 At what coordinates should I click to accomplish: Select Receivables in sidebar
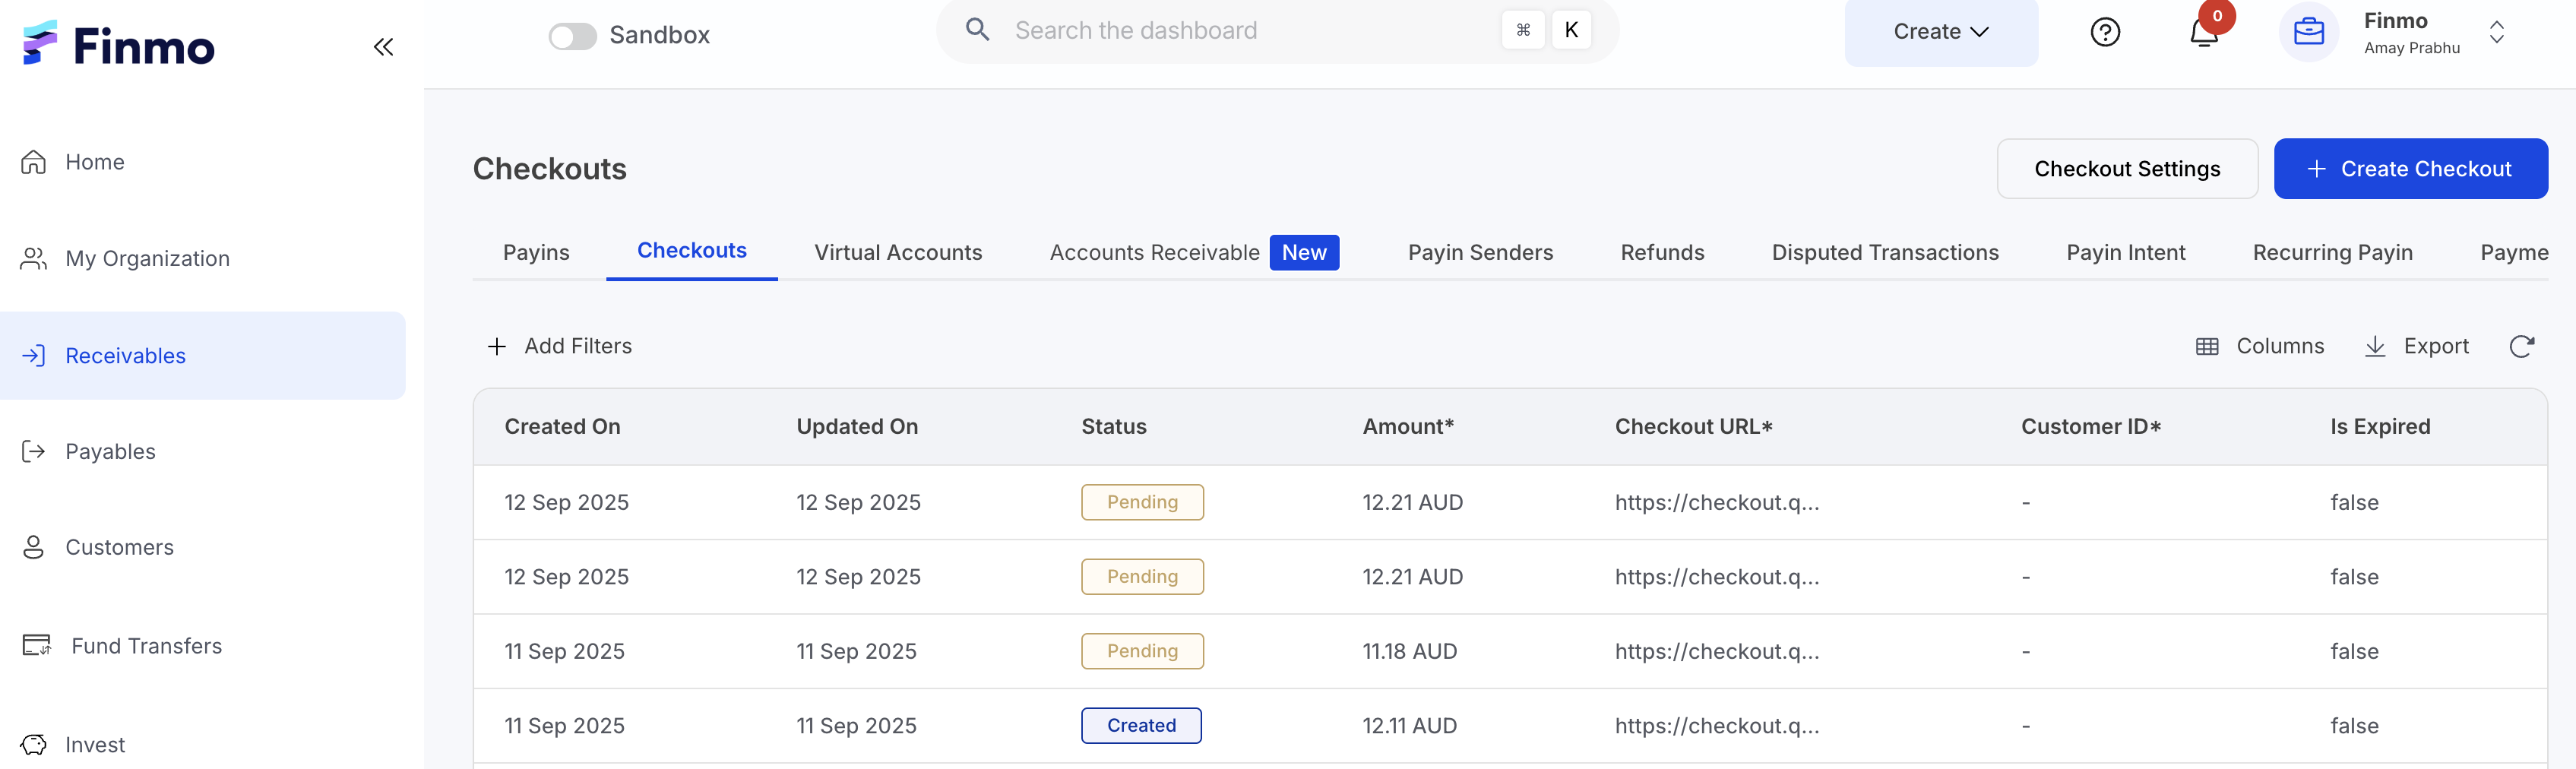click(203, 356)
